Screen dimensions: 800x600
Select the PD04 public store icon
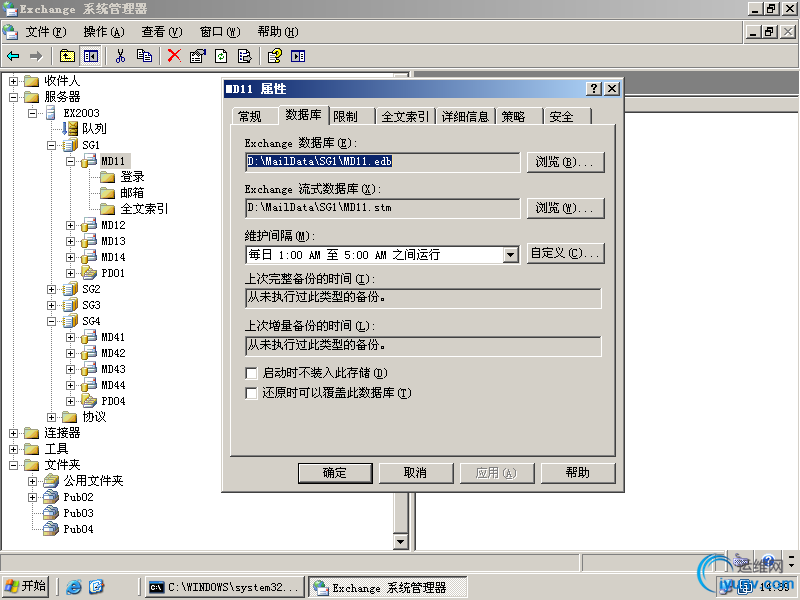(x=89, y=401)
